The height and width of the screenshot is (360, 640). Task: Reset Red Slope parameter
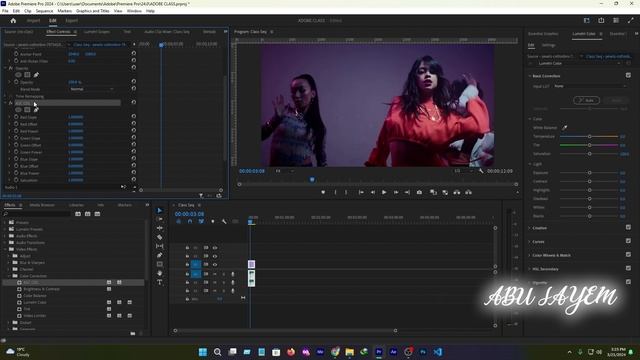click(x=133, y=117)
